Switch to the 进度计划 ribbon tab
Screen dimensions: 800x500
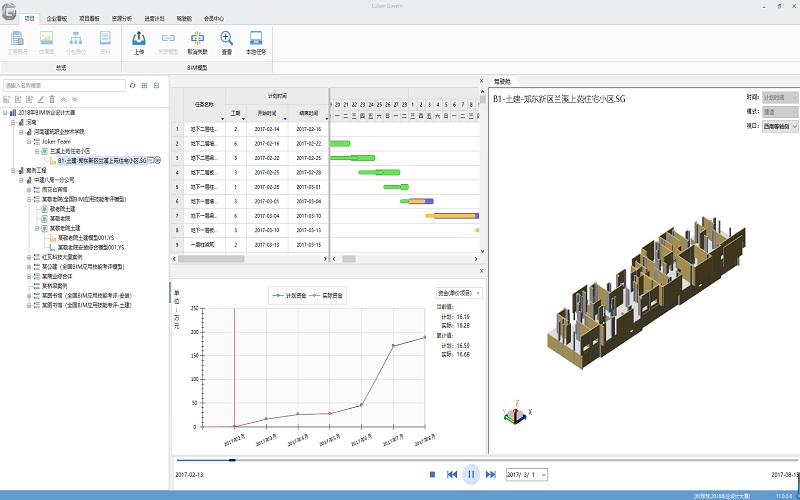click(154, 18)
